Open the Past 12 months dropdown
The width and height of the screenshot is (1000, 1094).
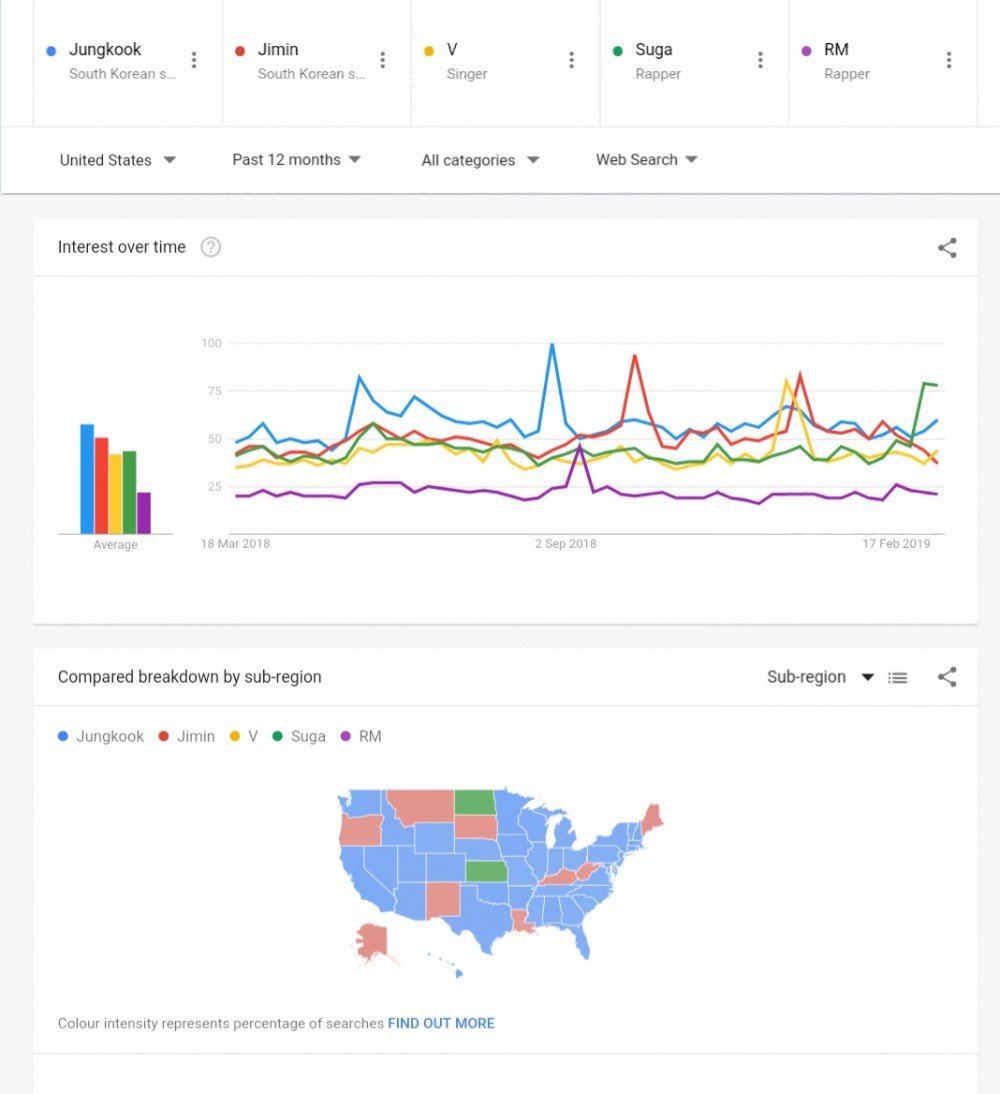click(x=297, y=160)
